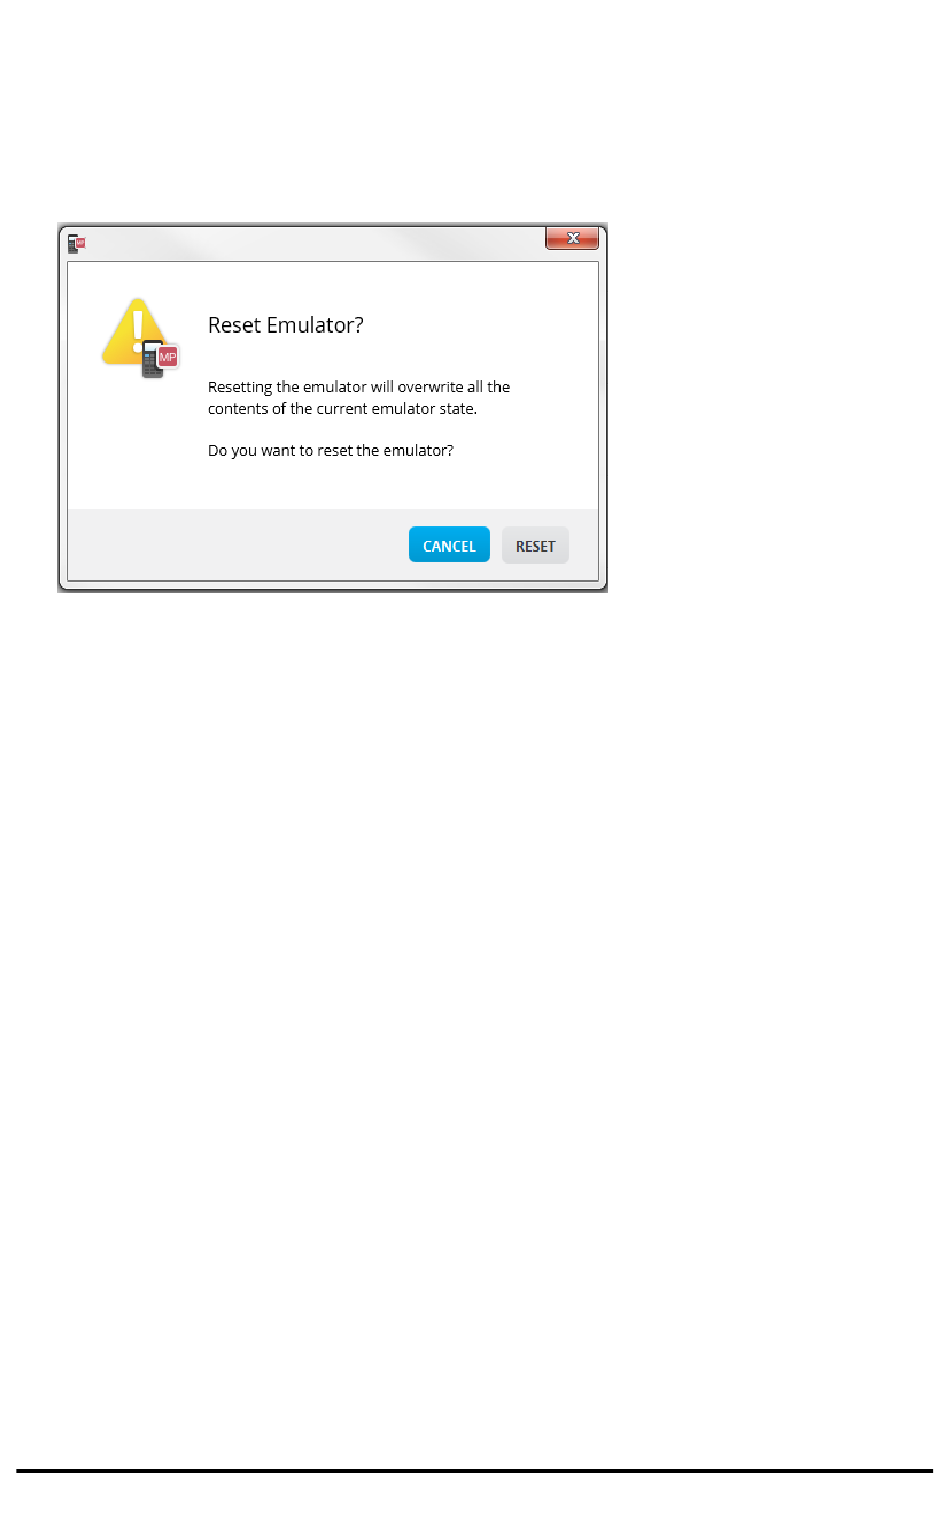This screenshot has height=1528, width=950.
Task: Click the emulator app icon in title bar
Action: tap(77, 243)
